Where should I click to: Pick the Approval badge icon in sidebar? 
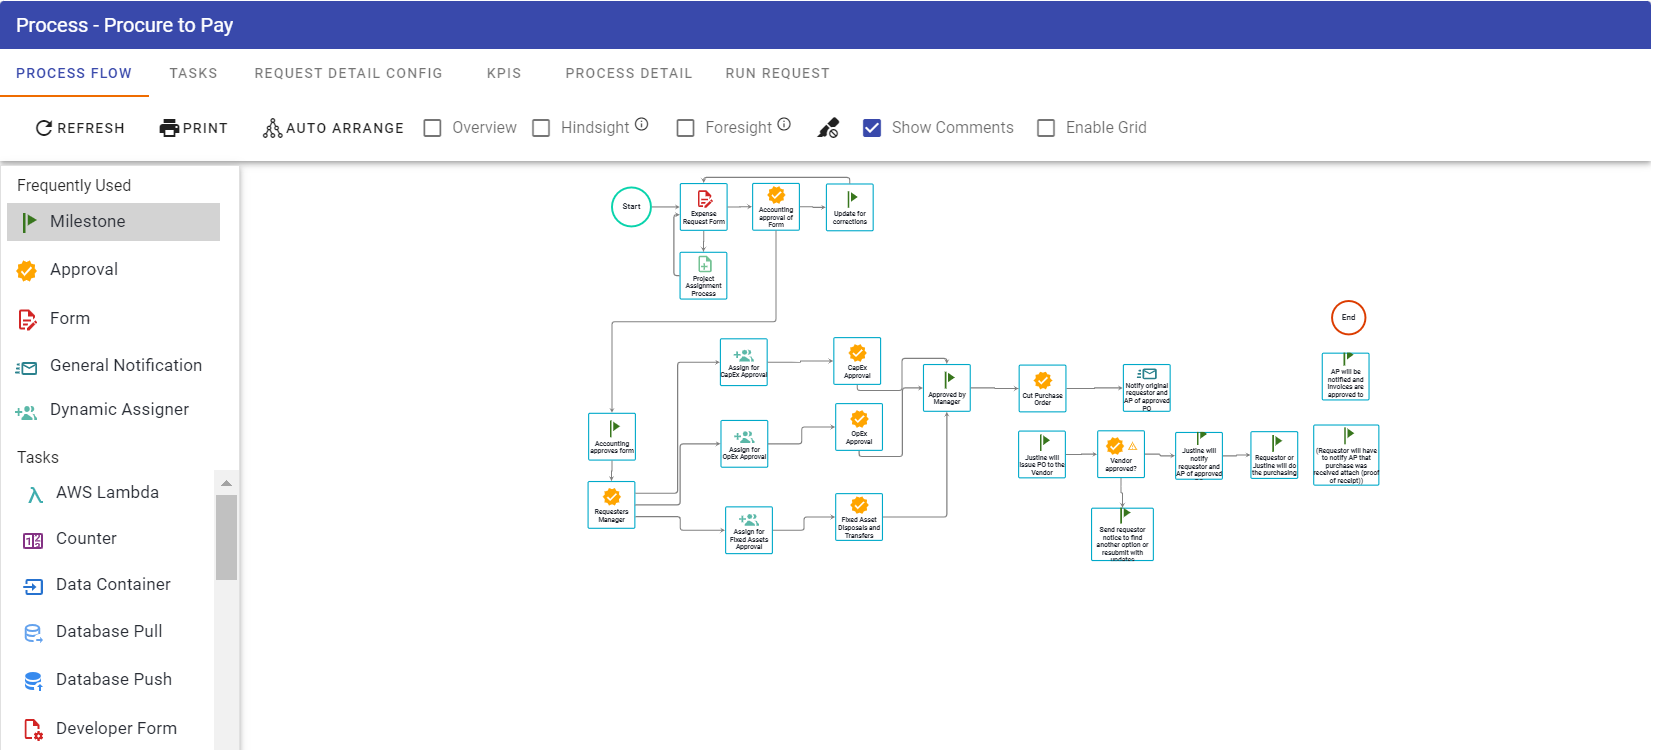[27, 270]
